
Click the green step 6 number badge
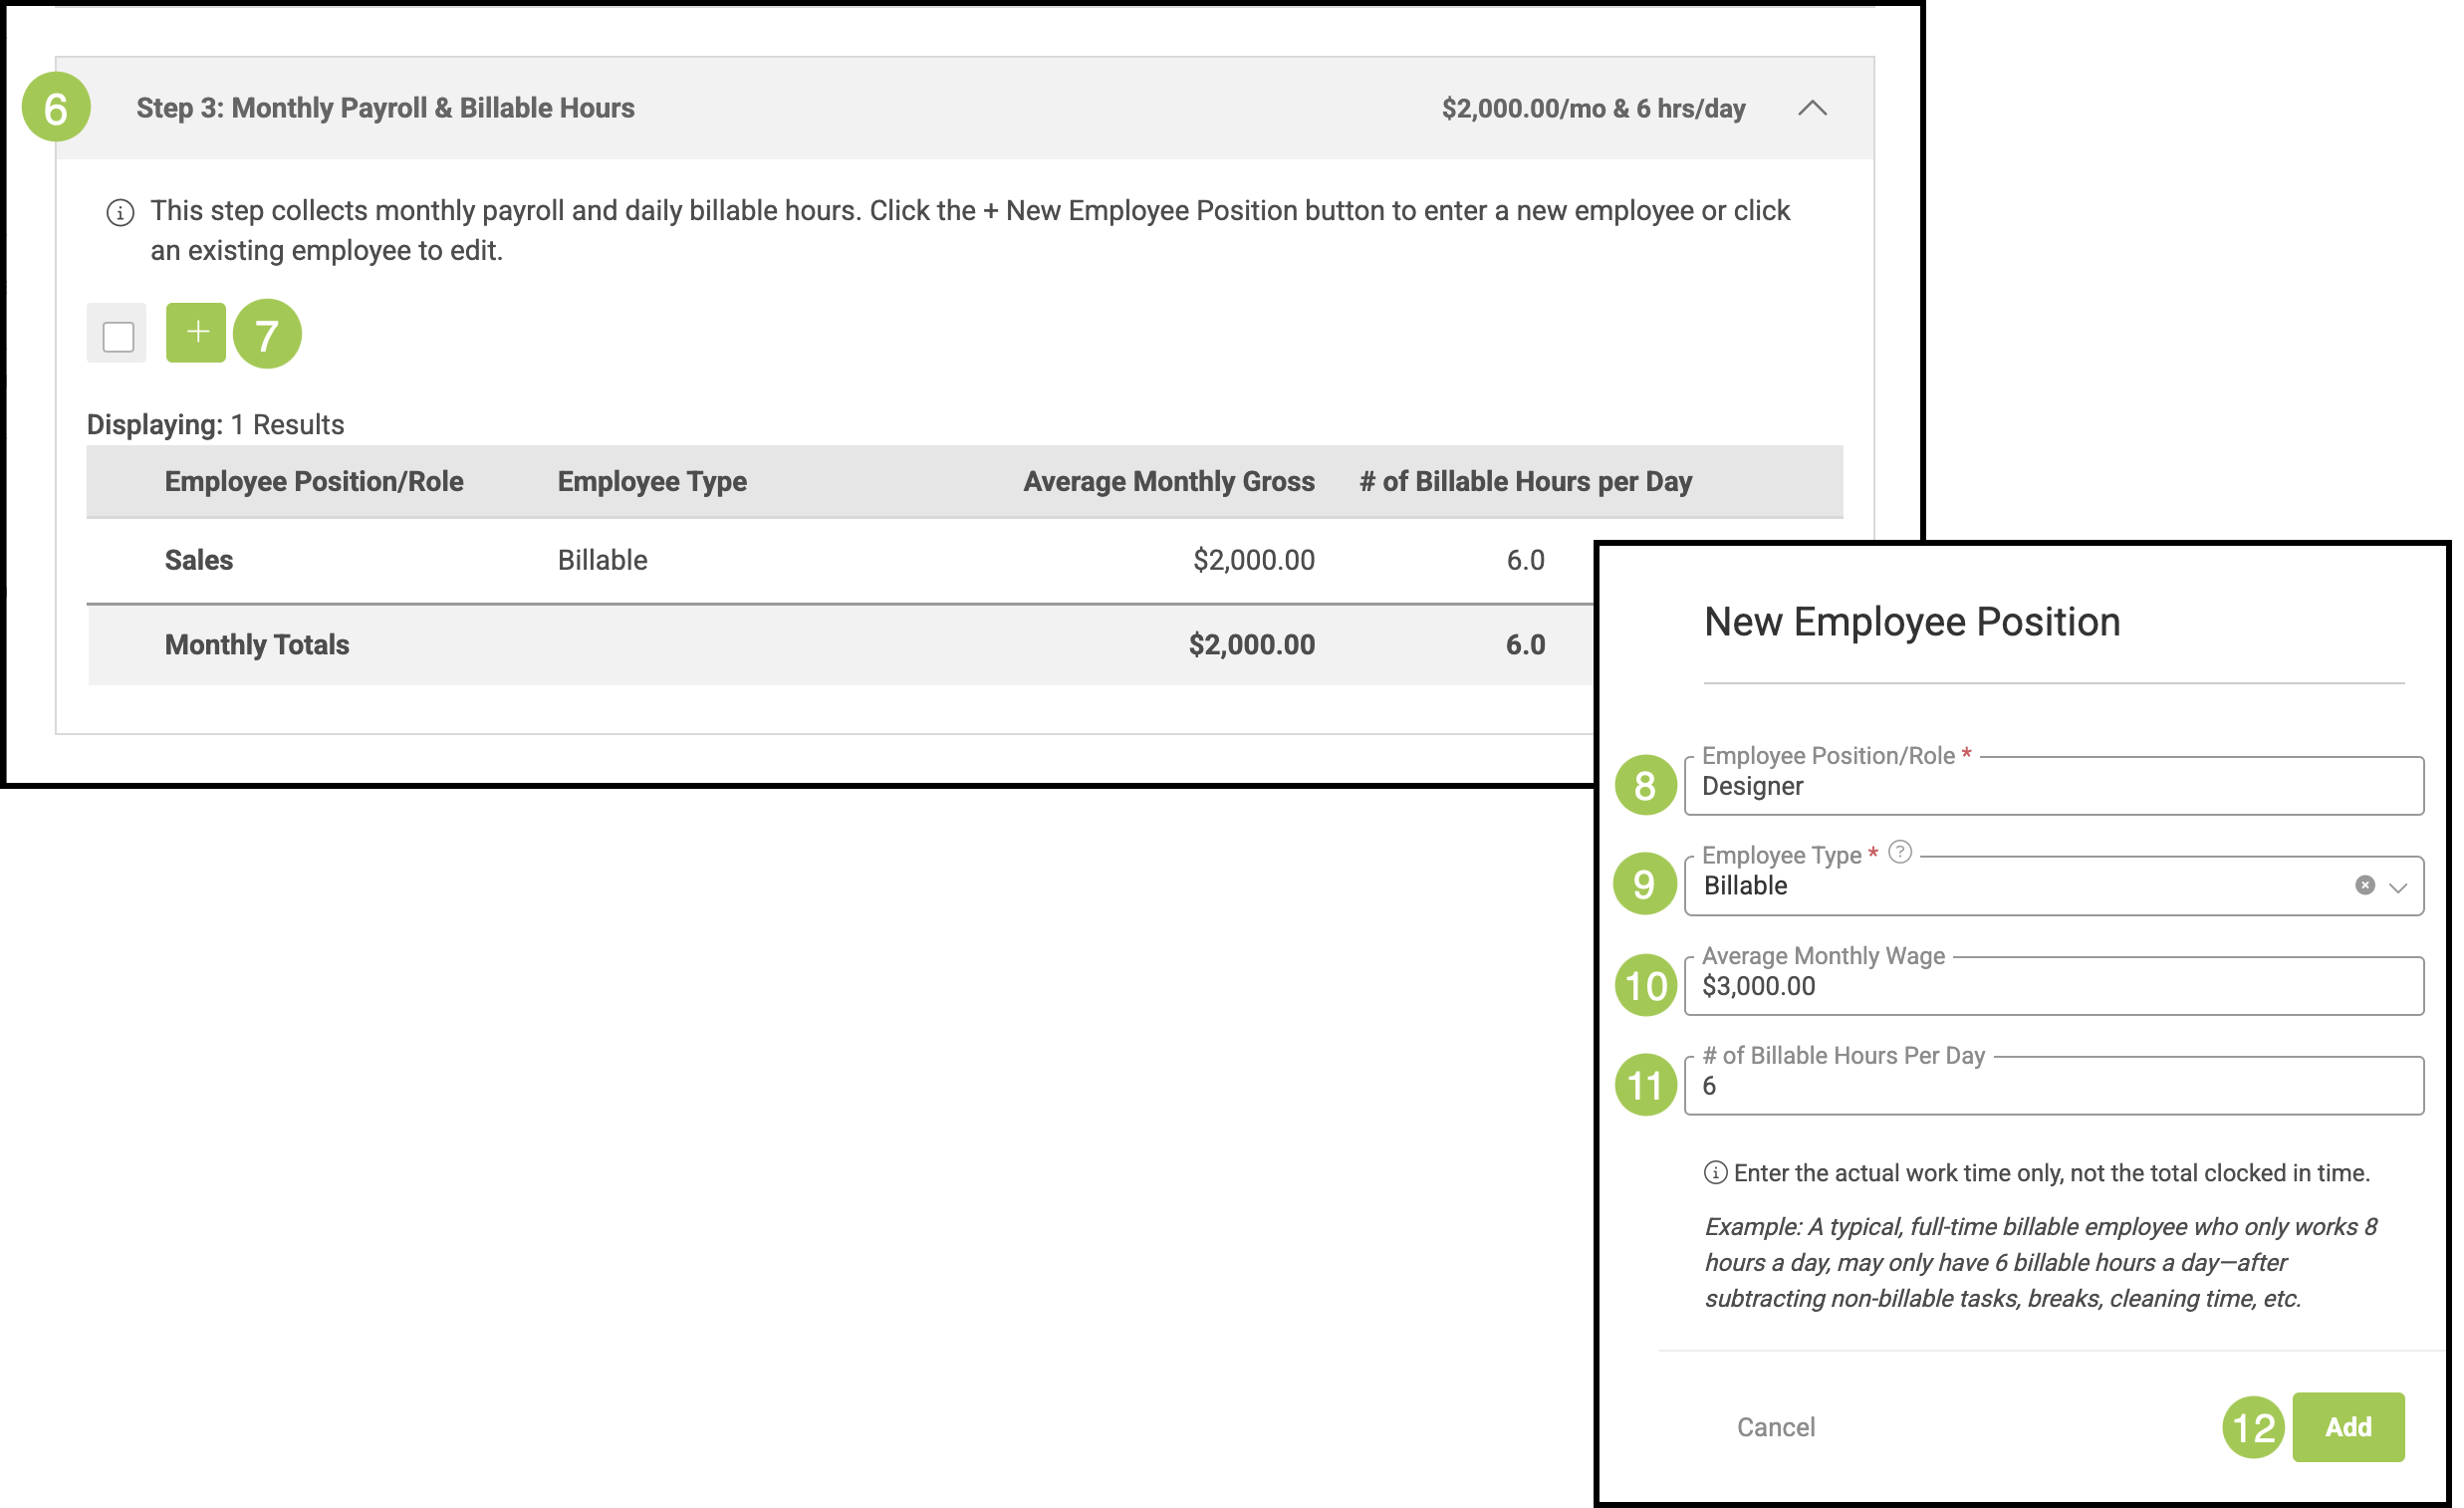tap(56, 107)
